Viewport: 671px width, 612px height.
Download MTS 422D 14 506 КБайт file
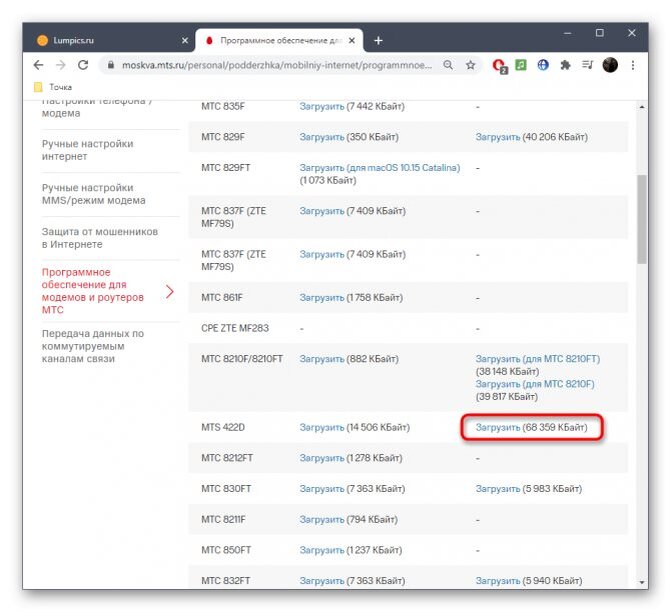click(x=322, y=427)
